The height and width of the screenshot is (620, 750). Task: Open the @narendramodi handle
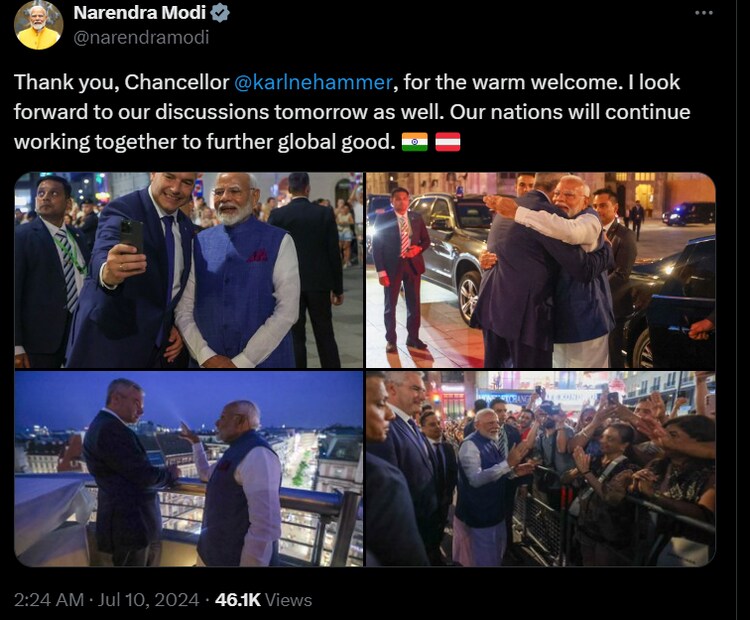141,37
